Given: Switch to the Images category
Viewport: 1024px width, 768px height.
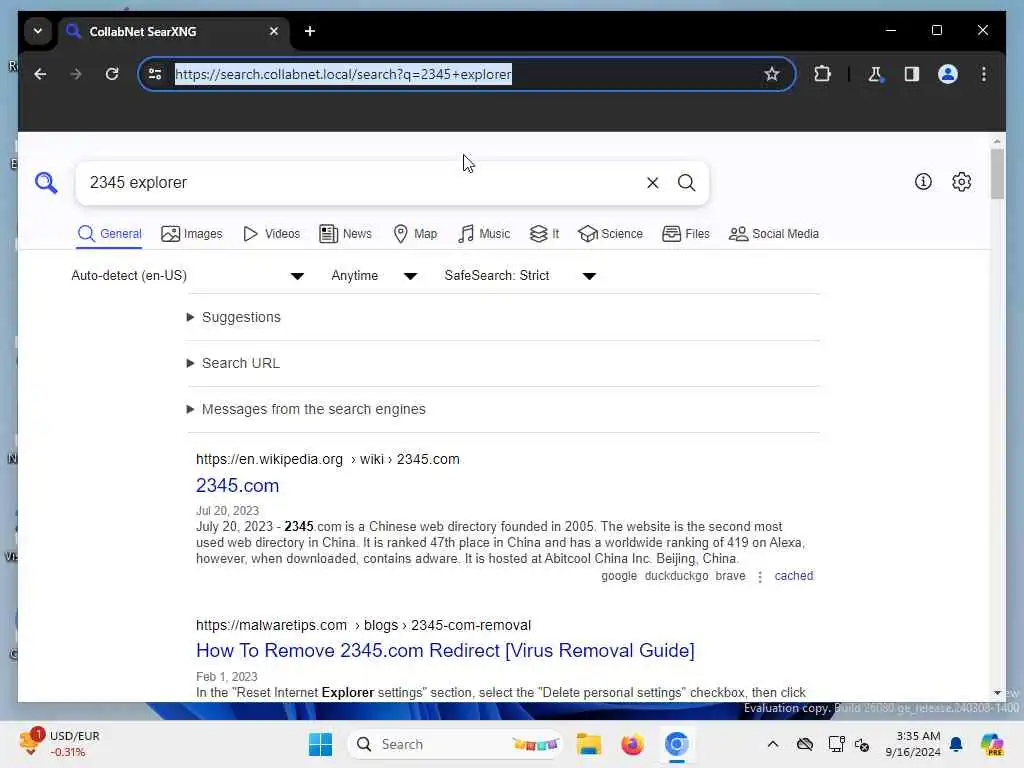Looking at the screenshot, I should pos(192,234).
